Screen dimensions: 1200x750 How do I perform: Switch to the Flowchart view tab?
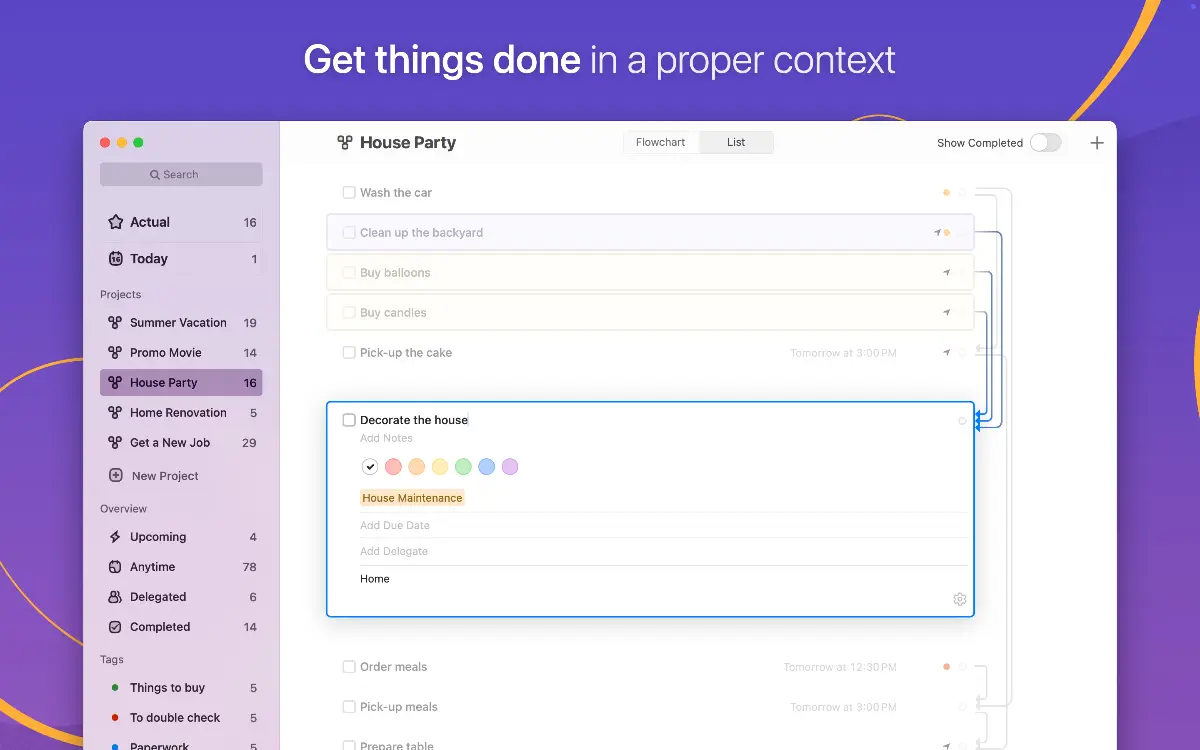pos(660,142)
